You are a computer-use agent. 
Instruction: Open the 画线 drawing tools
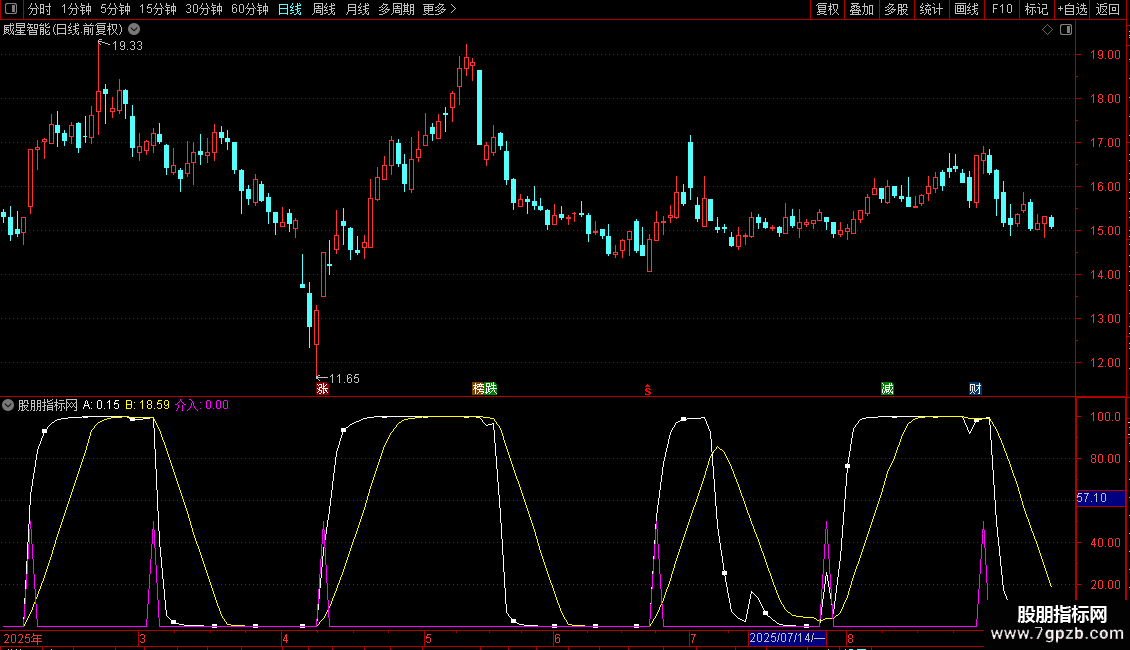(966, 10)
